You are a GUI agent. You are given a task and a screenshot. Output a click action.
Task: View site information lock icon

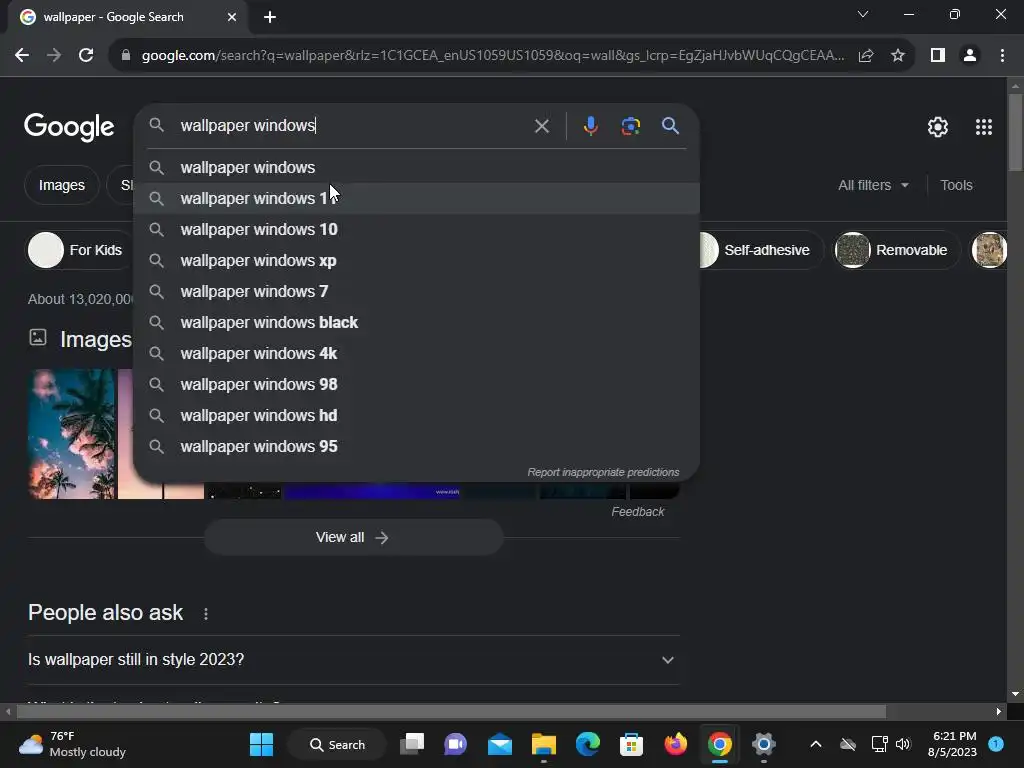coord(126,56)
